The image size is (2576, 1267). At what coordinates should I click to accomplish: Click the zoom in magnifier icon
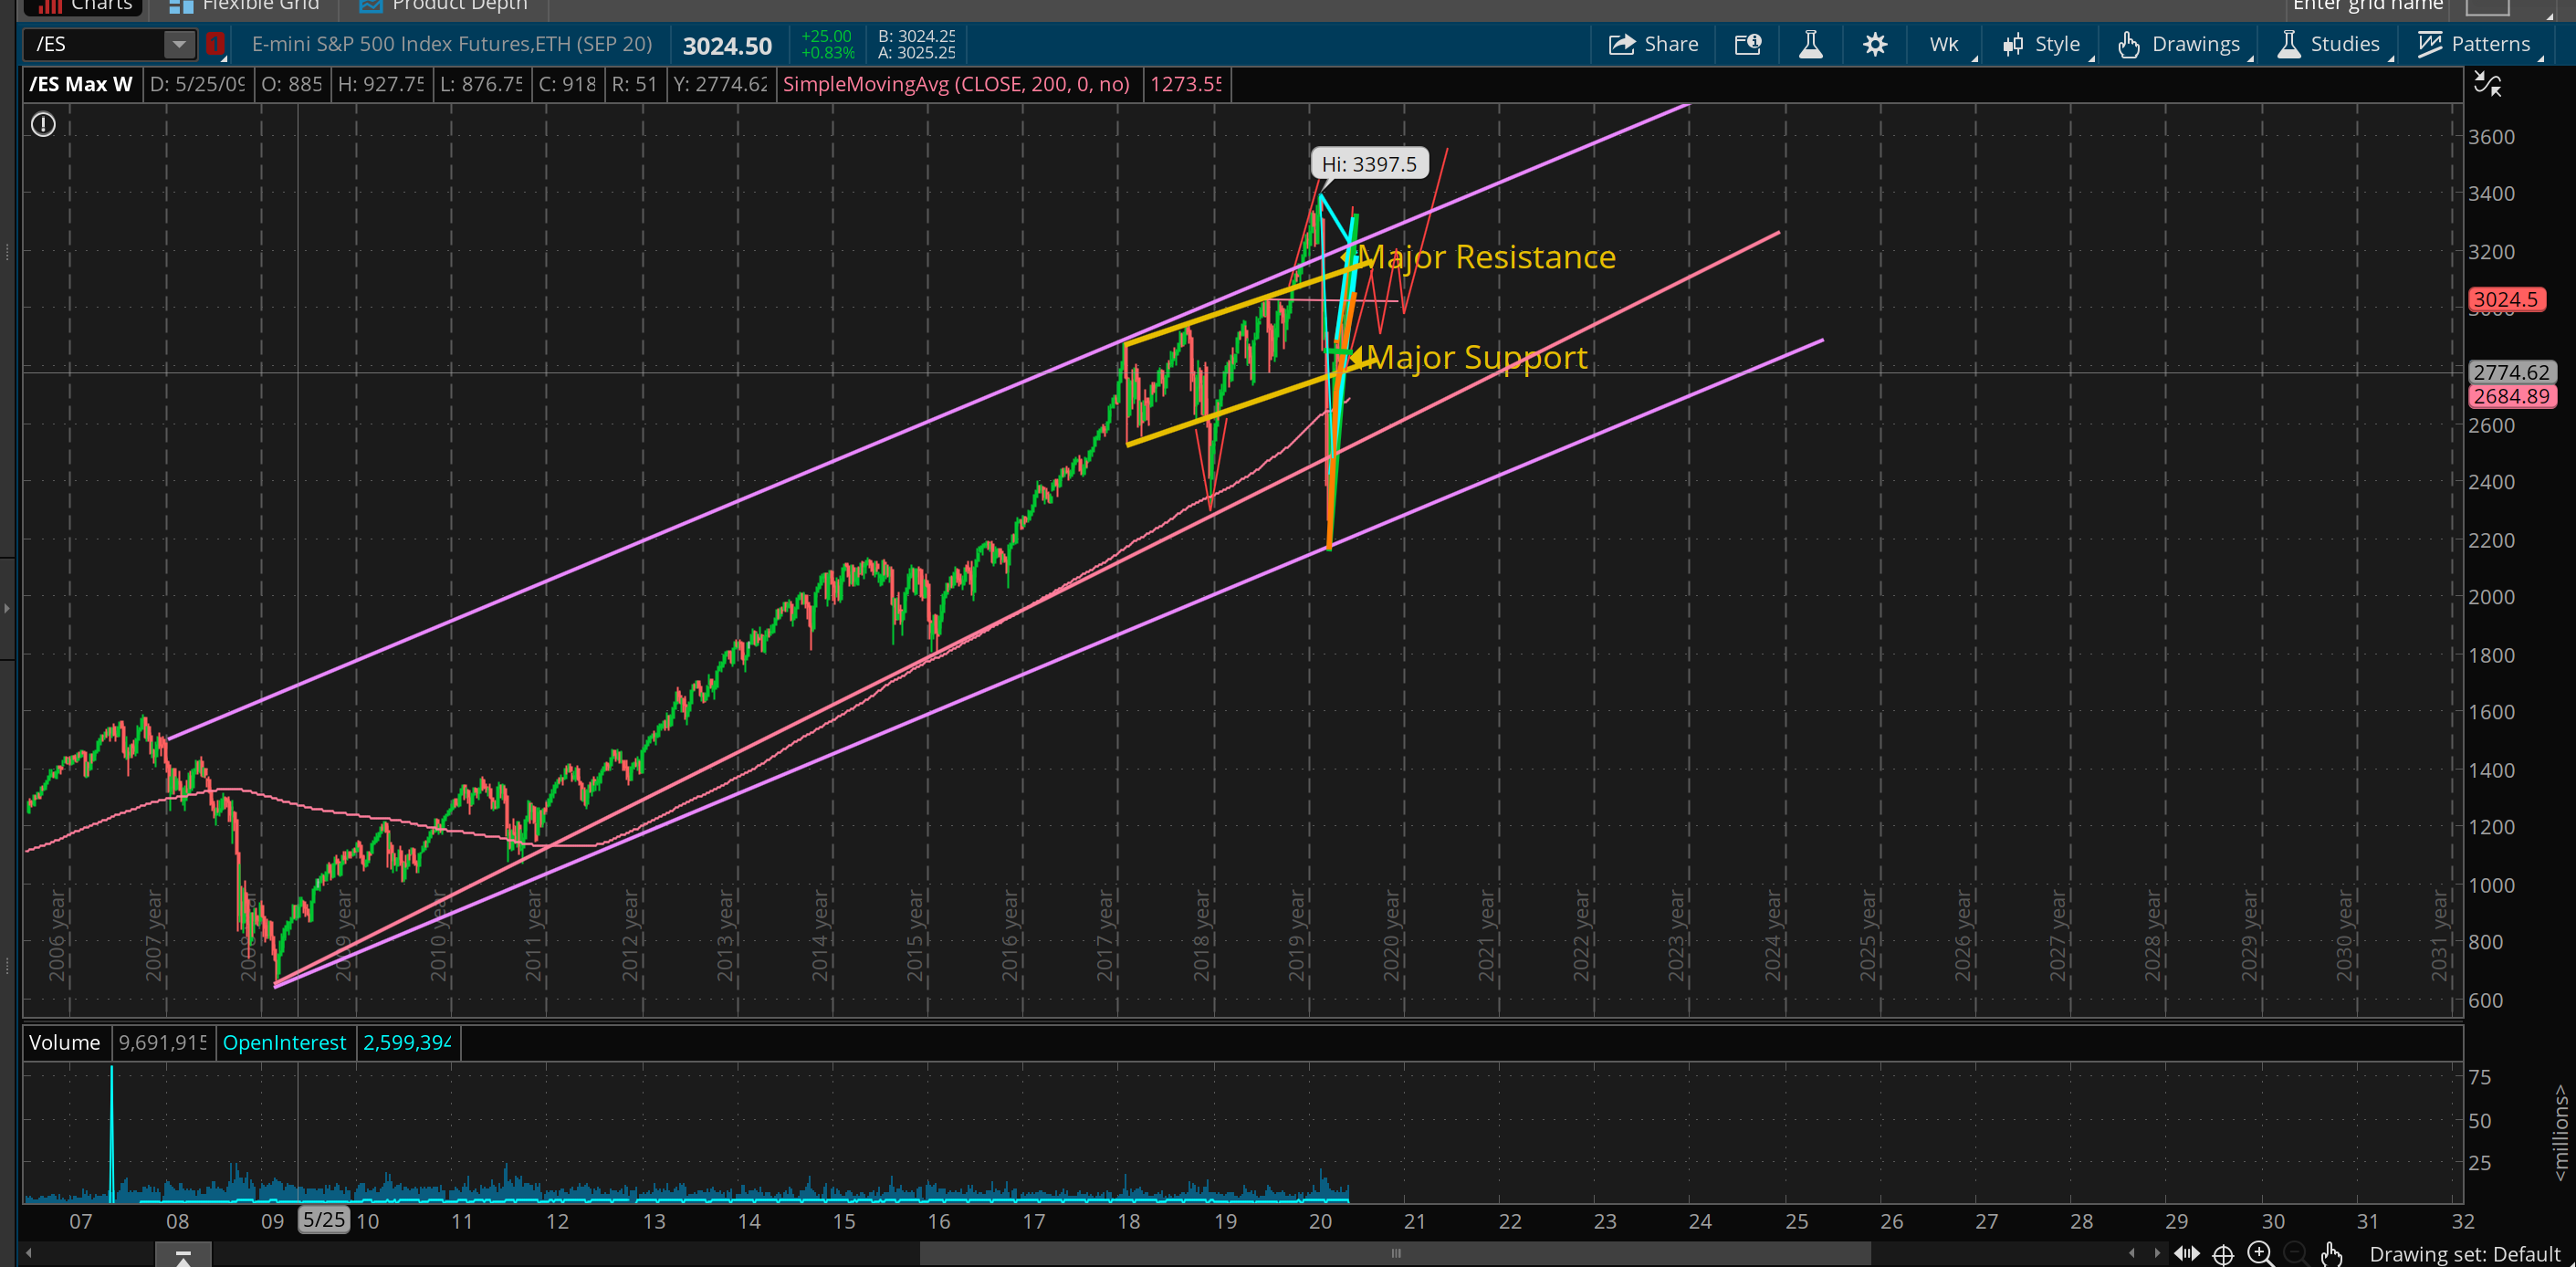click(2259, 1253)
